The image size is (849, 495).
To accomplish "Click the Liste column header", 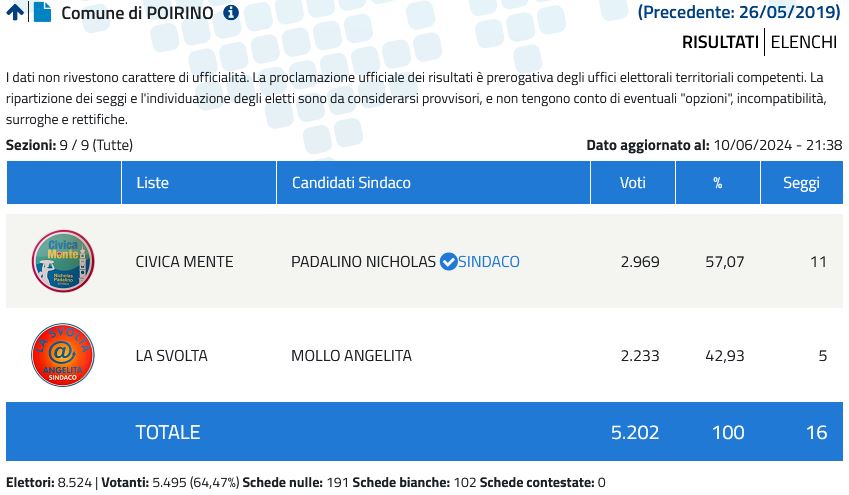I will click(152, 183).
